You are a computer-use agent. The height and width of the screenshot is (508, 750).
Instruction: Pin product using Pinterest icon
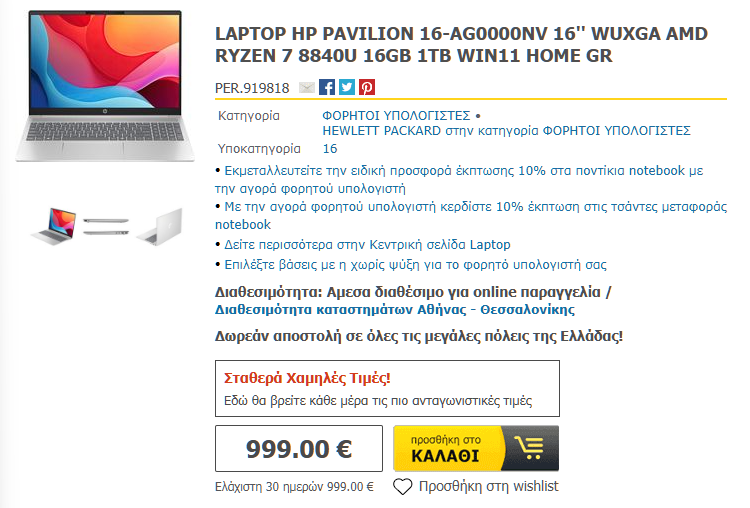coord(367,87)
